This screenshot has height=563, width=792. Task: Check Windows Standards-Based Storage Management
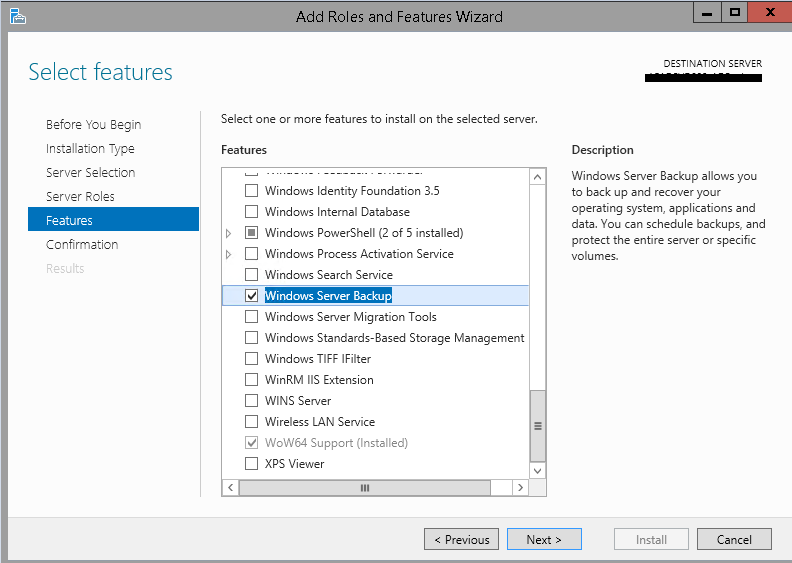coord(251,337)
